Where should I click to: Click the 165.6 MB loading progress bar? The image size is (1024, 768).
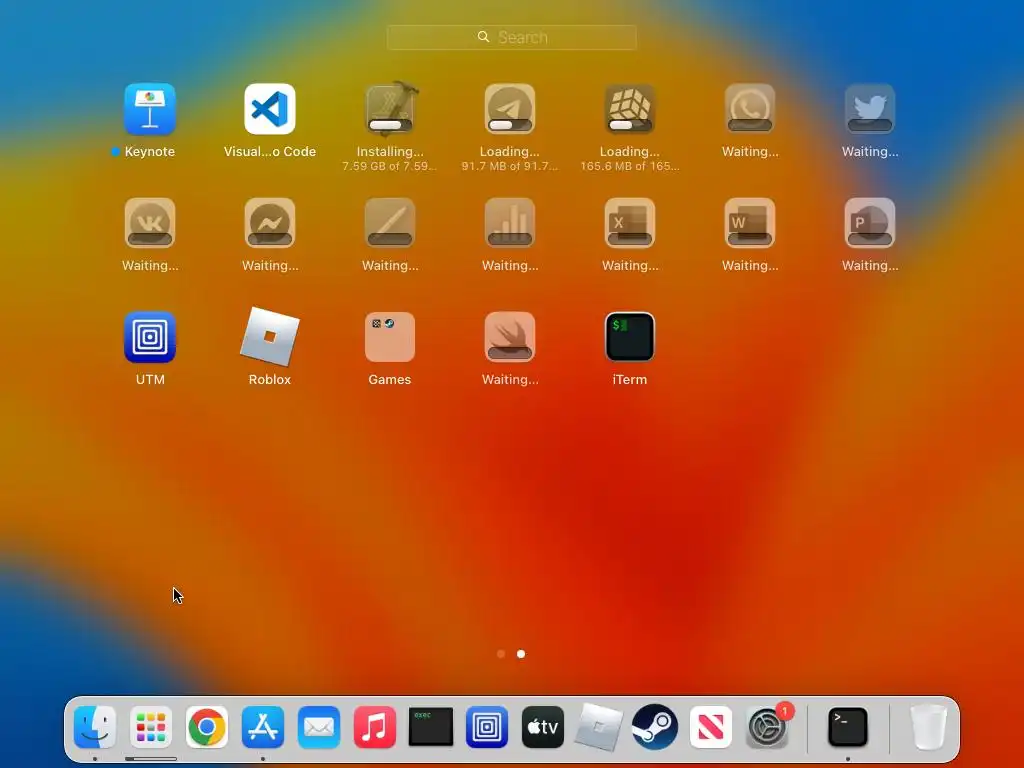pyautogui.click(x=630, y=125)
